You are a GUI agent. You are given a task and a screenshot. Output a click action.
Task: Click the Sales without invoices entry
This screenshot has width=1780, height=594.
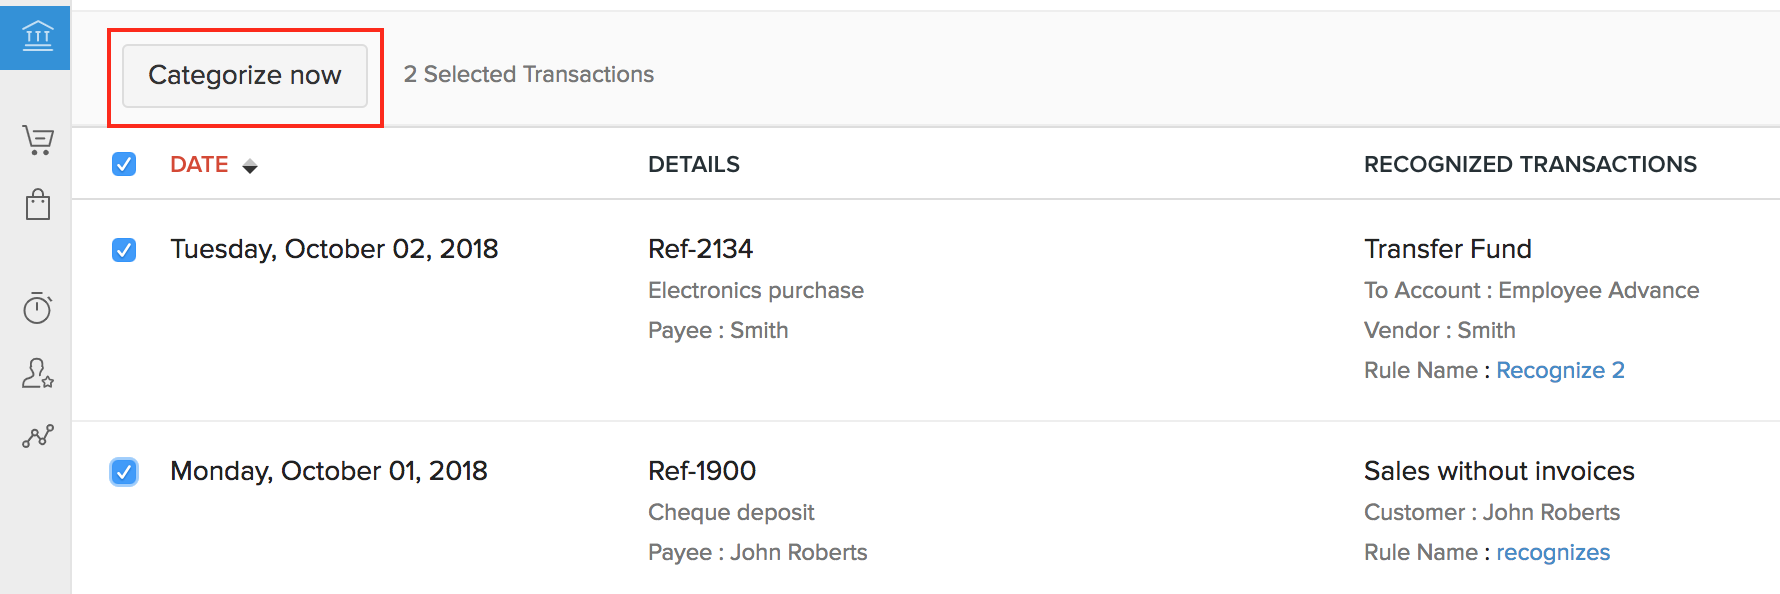1498,471
